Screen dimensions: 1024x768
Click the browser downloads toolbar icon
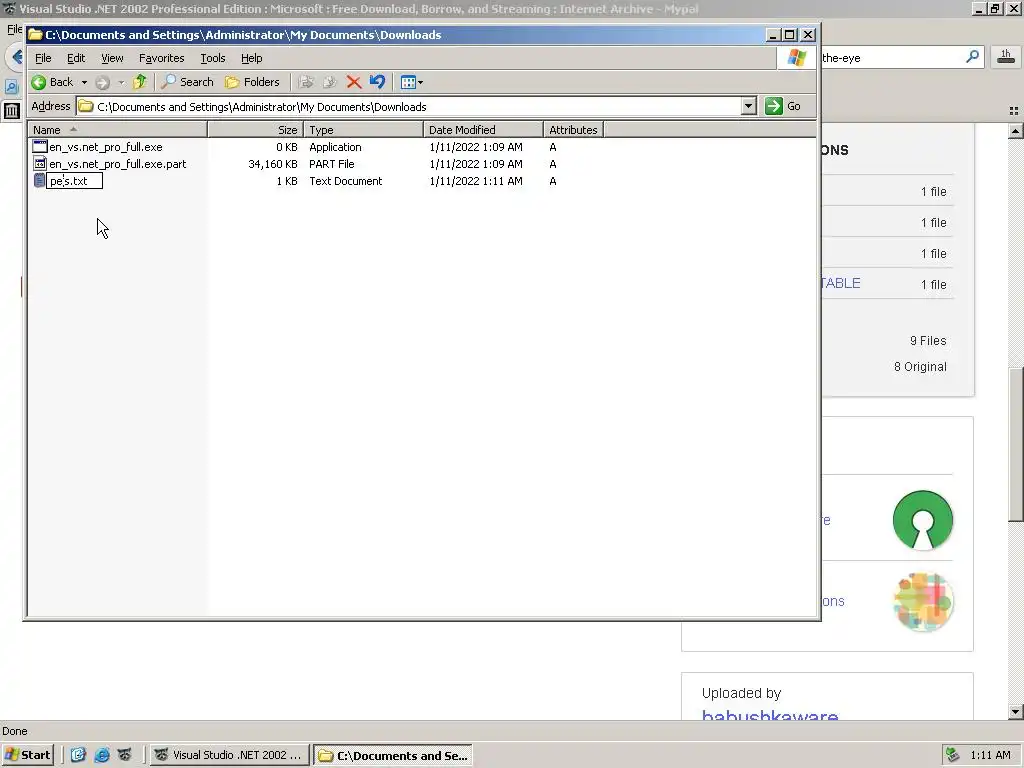coord(1006,57)
